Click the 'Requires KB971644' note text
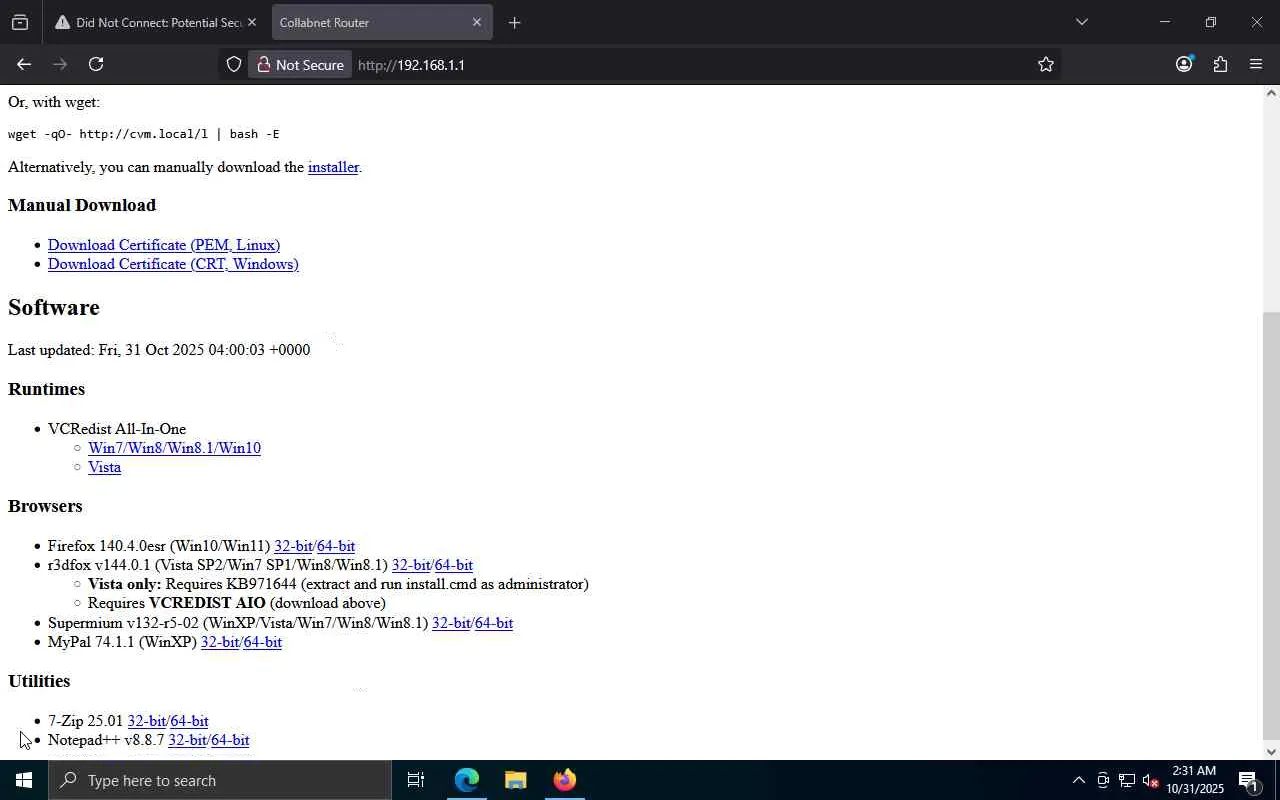Viewport: 1280px width, 800px height. pos(338,584)
